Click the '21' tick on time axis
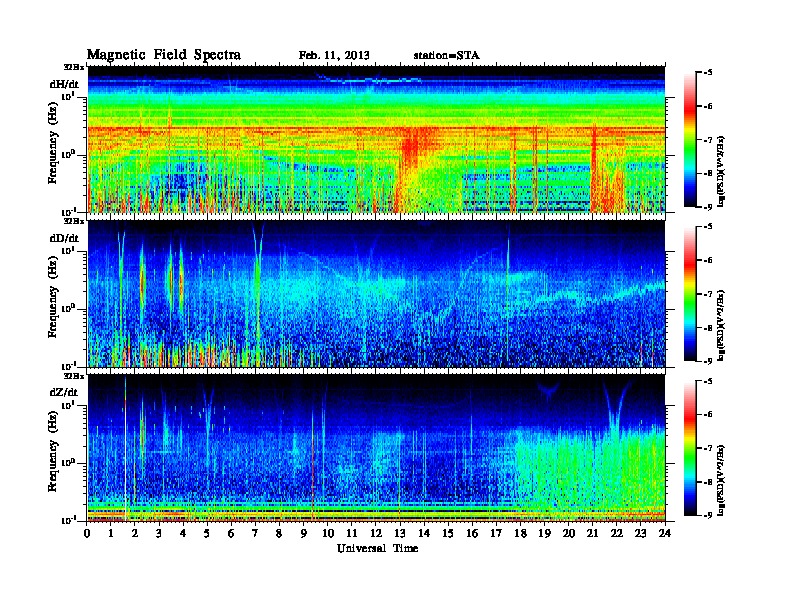The image size is (792, 612). pos(592,533)
